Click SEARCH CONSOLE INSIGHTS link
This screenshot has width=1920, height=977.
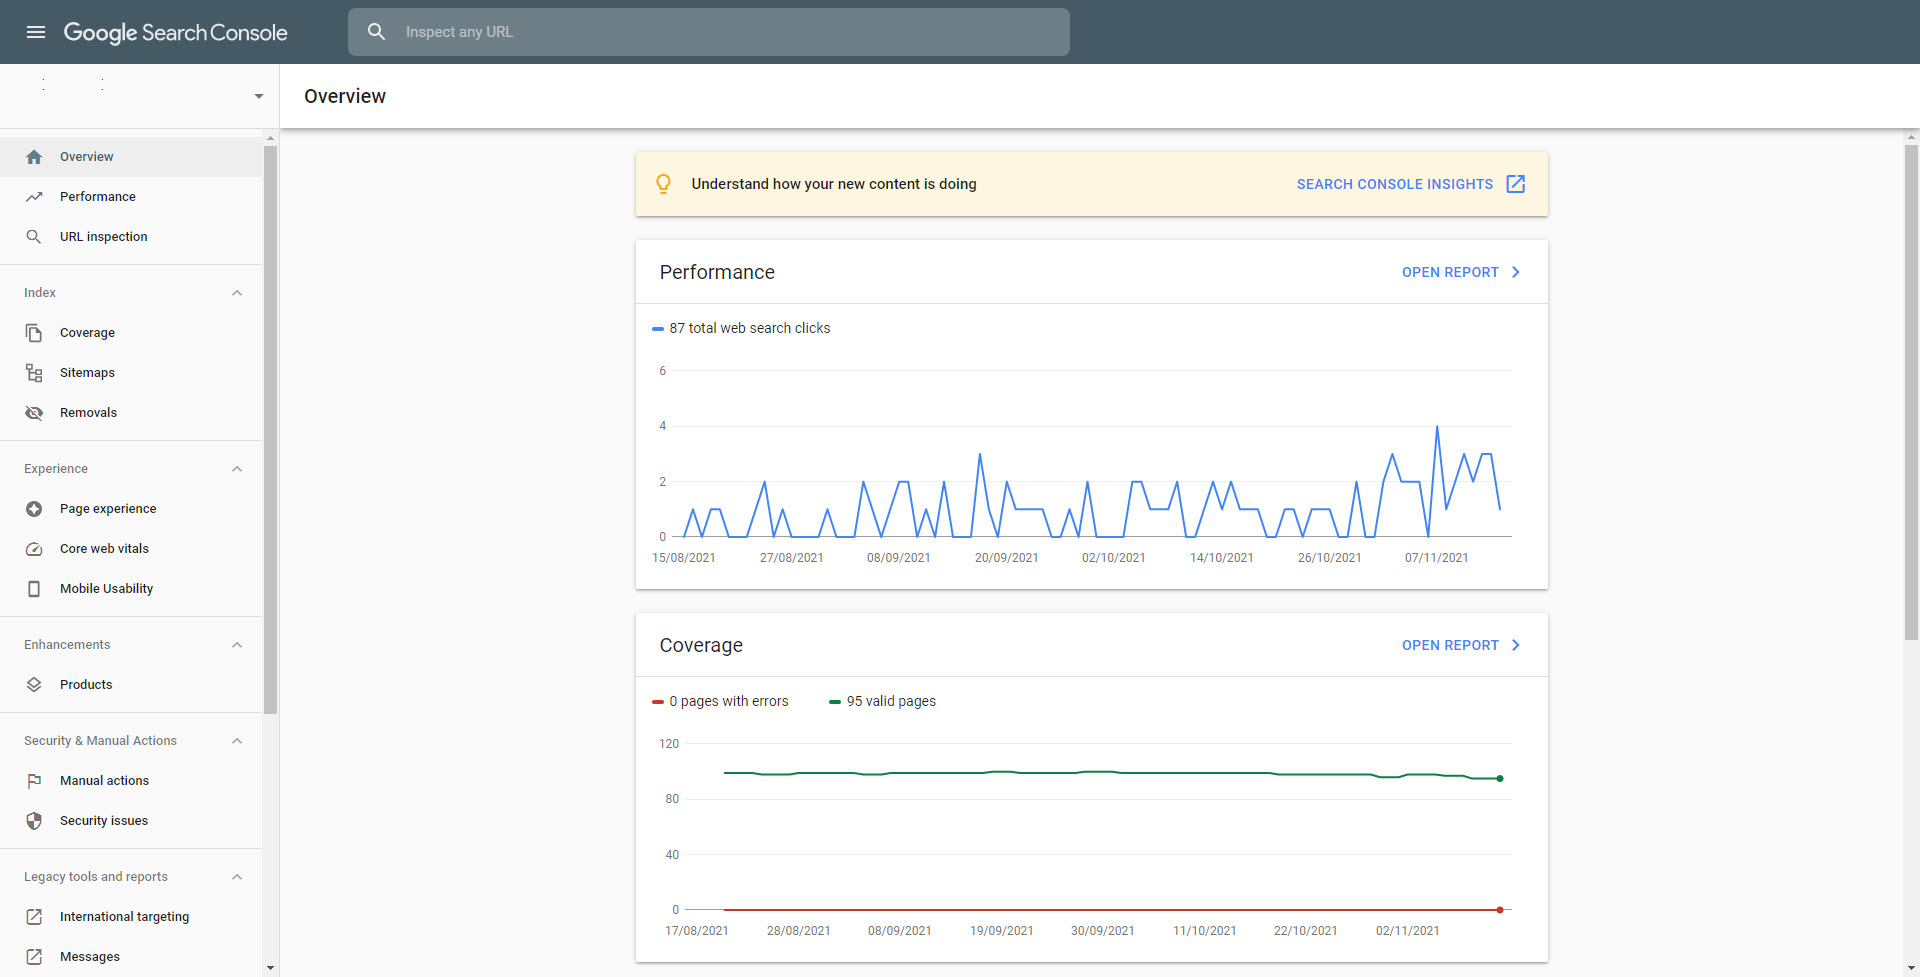(x=1394, y=184)
